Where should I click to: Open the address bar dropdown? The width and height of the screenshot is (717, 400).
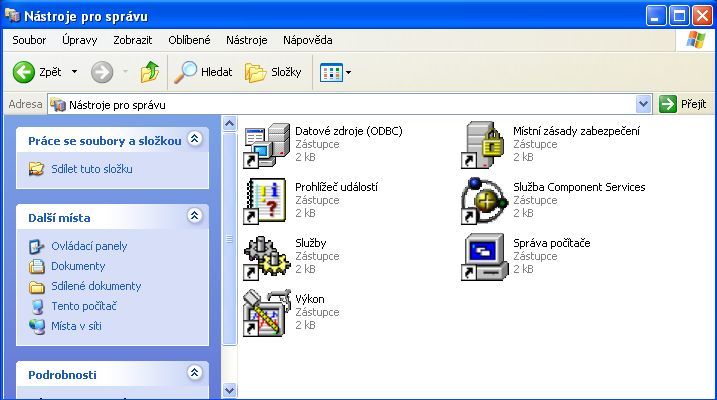(x=643, y=105)
